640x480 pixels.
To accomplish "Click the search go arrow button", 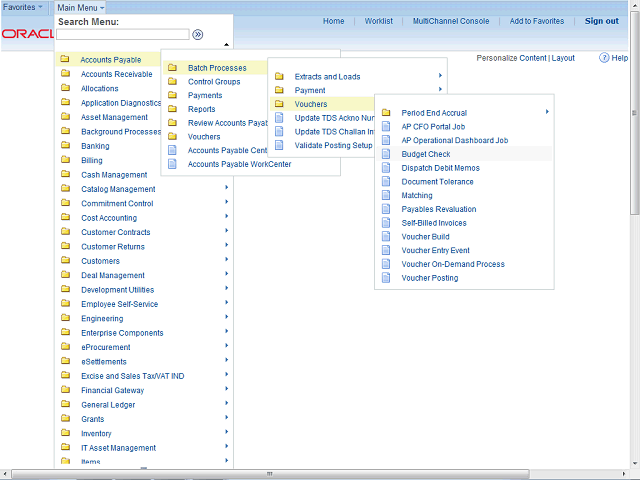I will click(x=198, y=34).
